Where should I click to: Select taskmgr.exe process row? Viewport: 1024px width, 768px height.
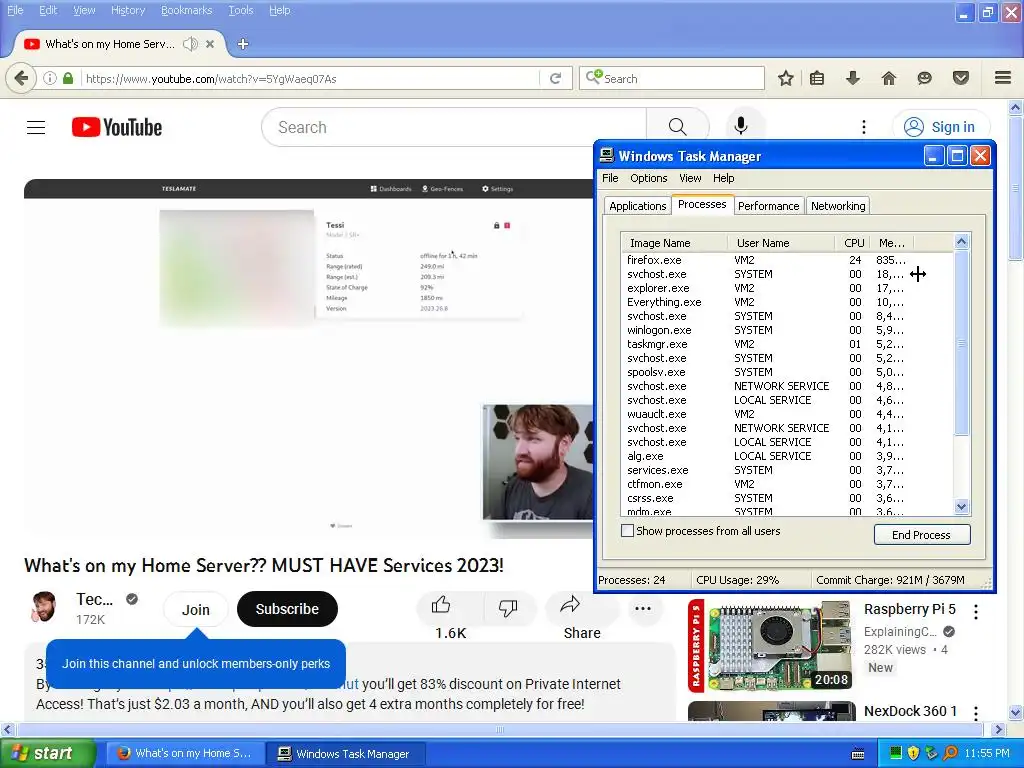pos(788,344)
